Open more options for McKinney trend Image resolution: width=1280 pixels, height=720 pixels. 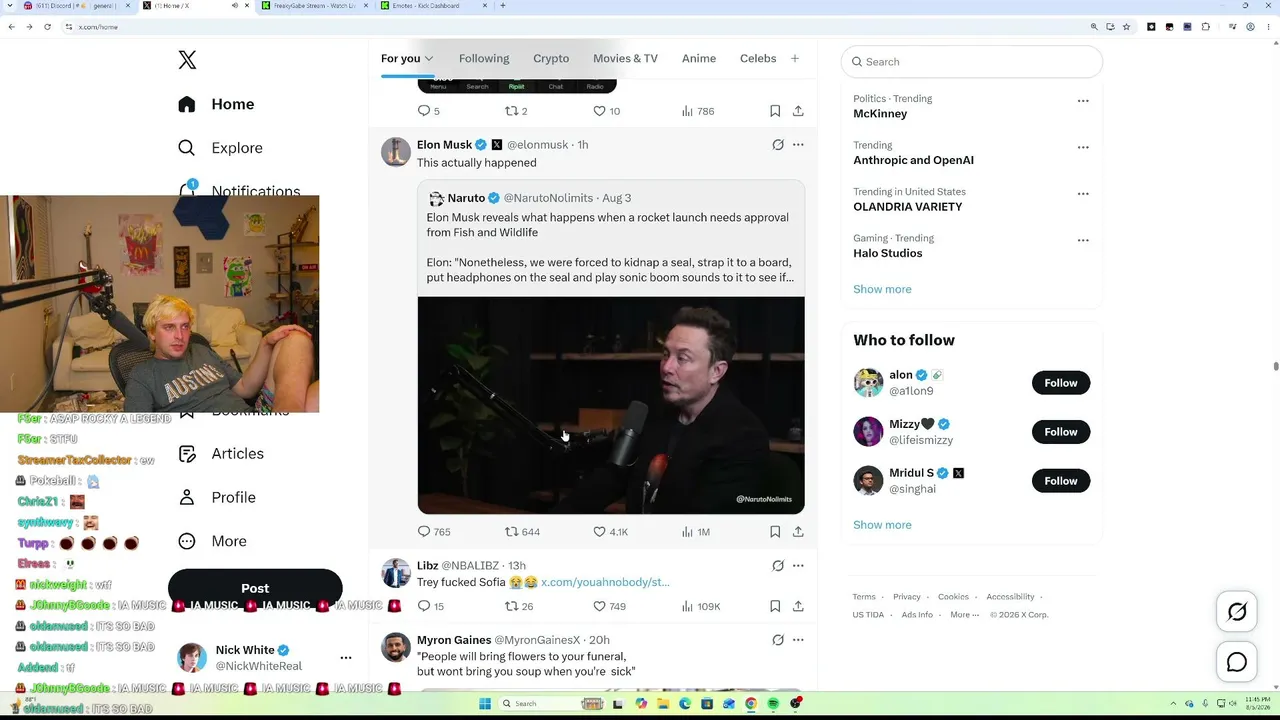pyautogui.click(x=1083, y=101)
